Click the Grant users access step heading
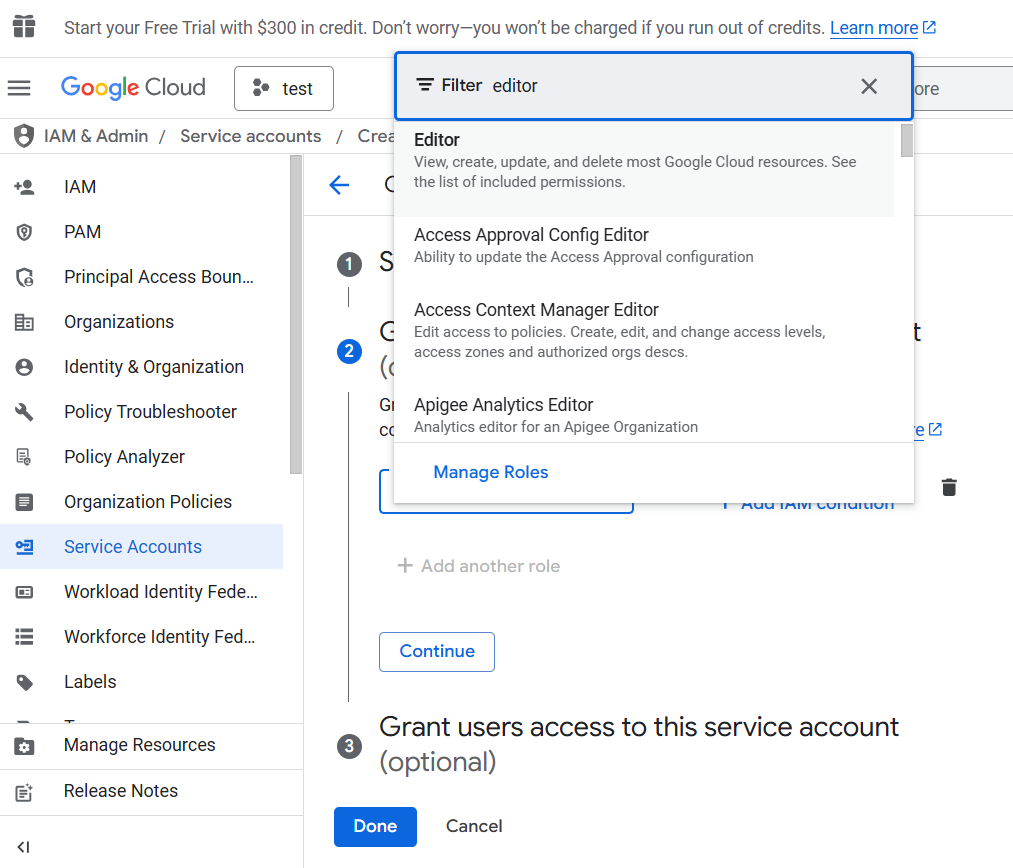 pyautogui.click(x=638, y=745)
